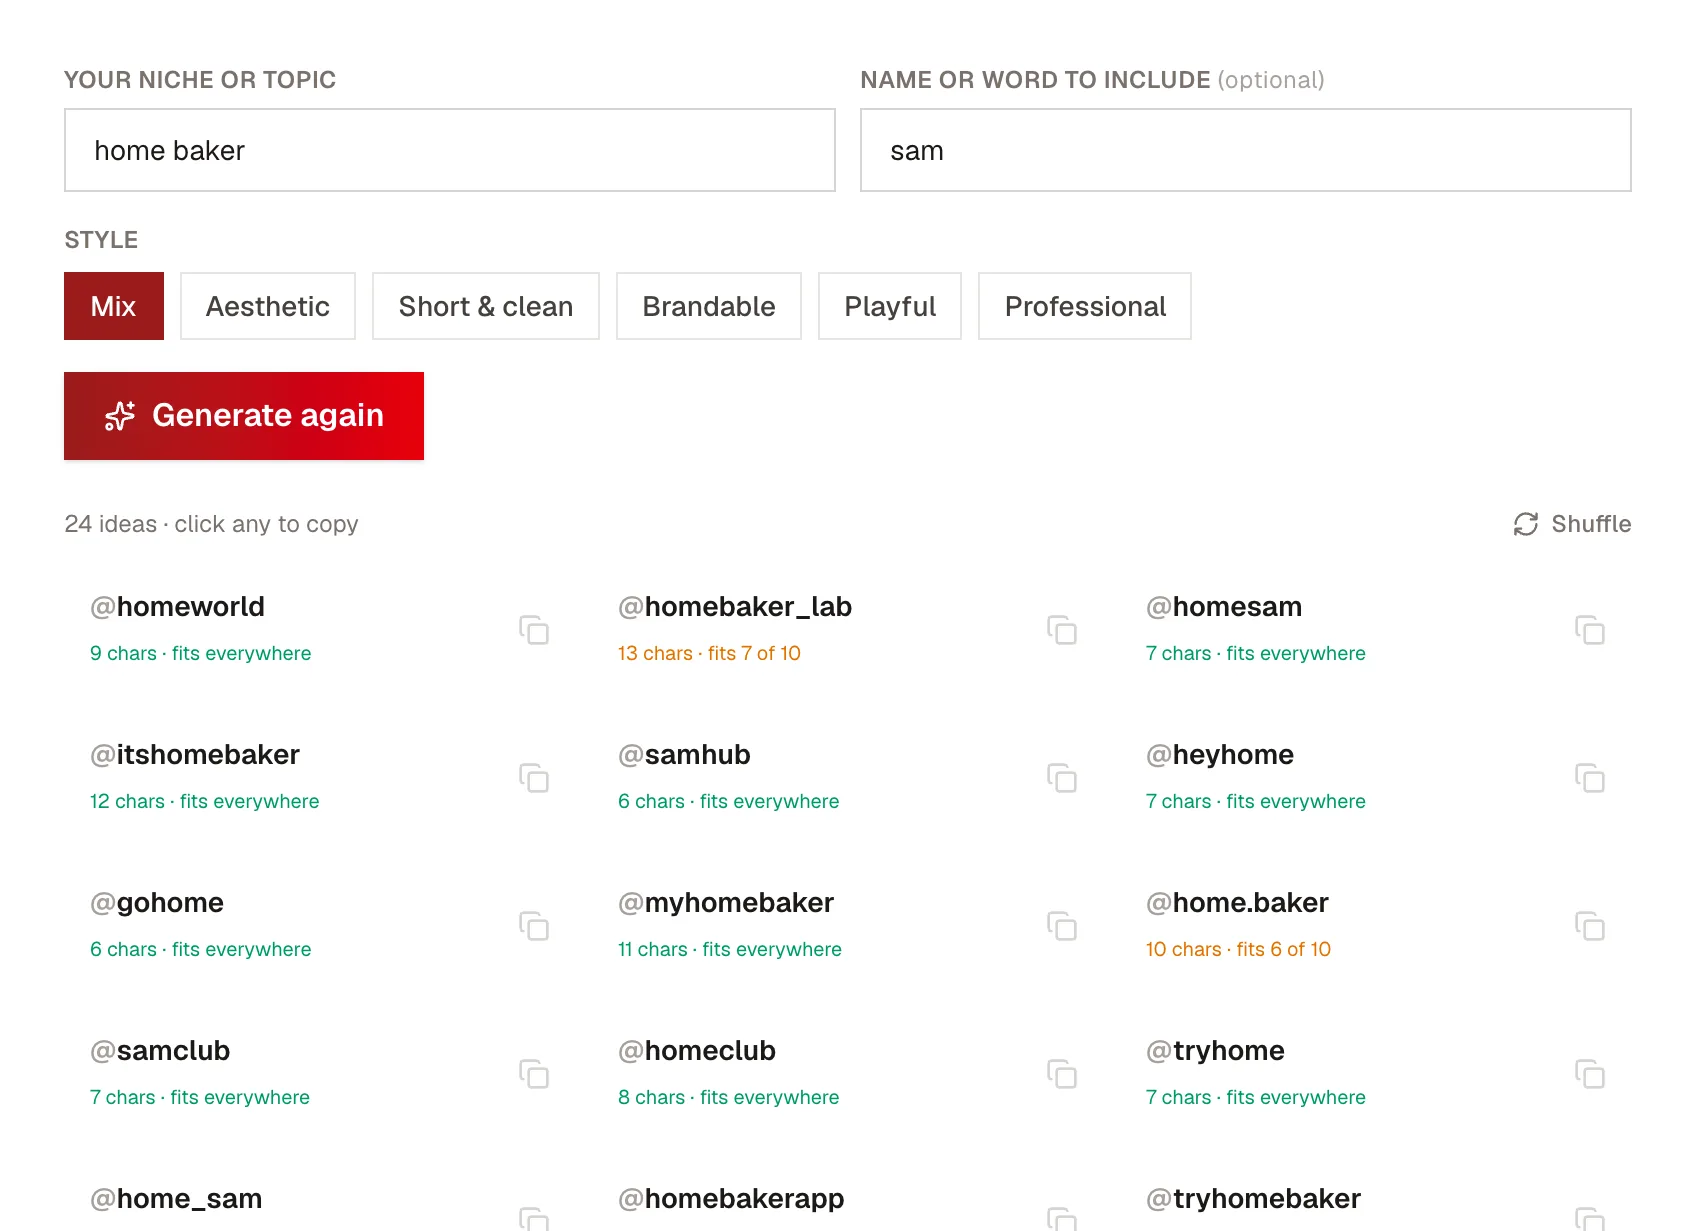The height and width of the screenshot is (1231, 1696).
Task: Click the @itshomebaker handle text
Action: 195,755
